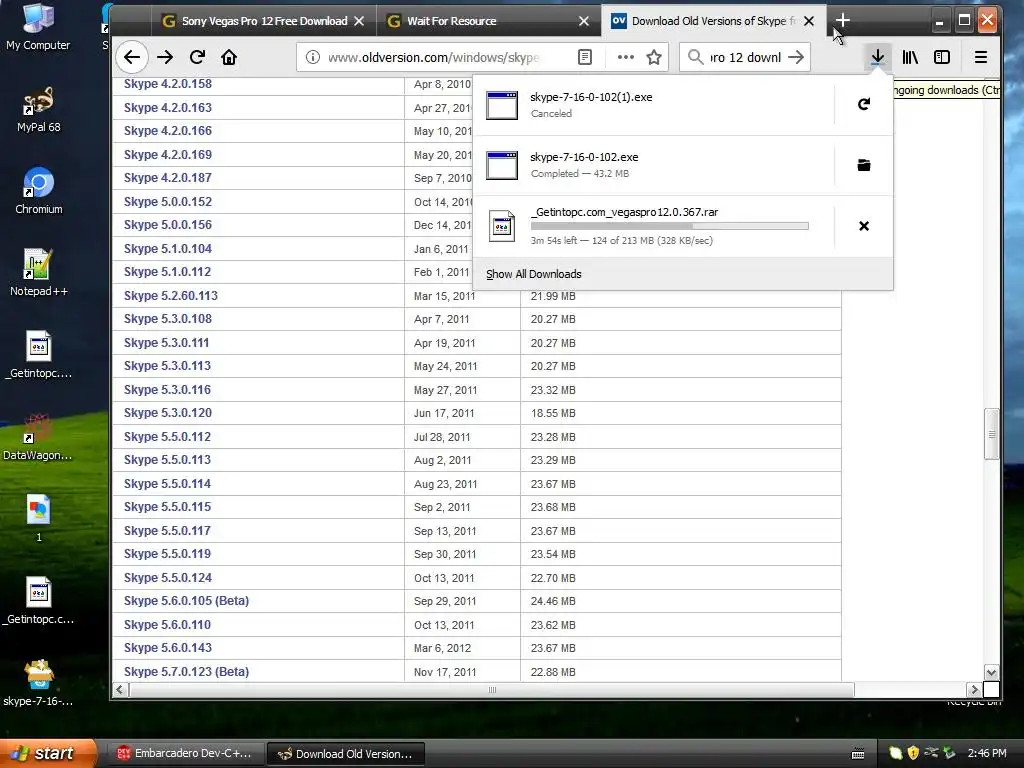Open the Windows start menu
The image size is (1024, 768).
pyautogui.click(x=47, y=754)
